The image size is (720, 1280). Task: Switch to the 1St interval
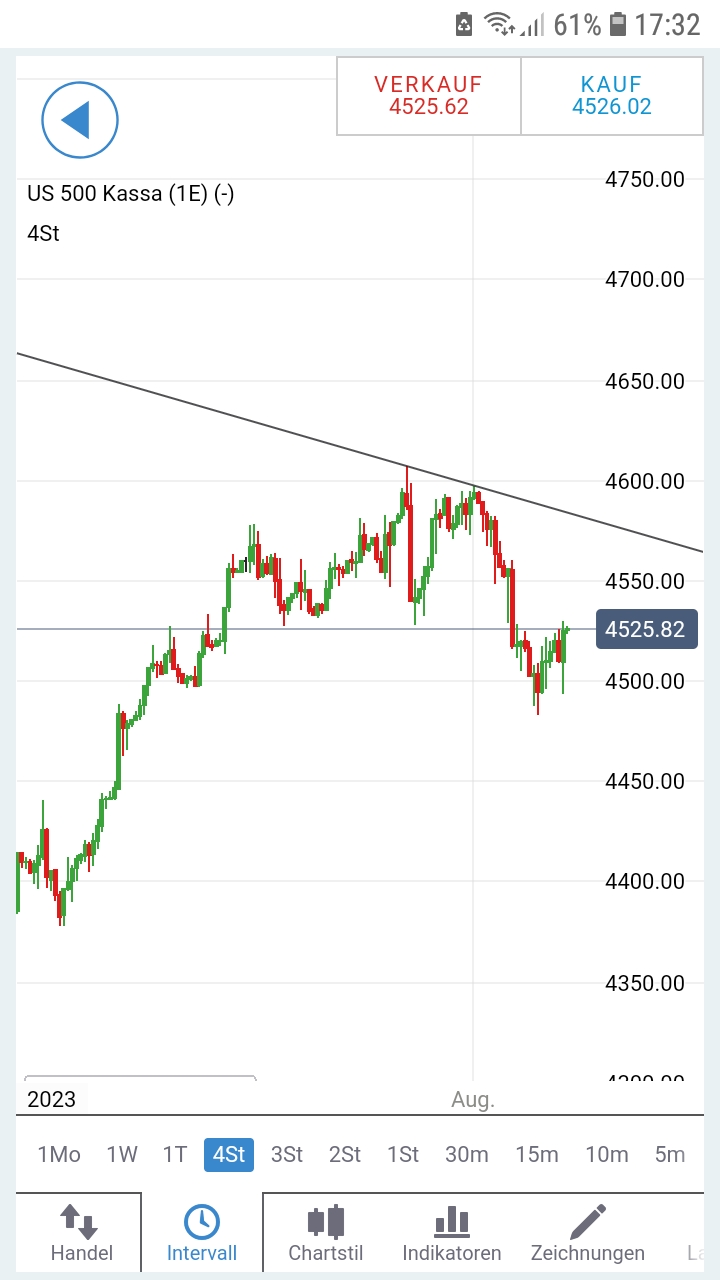click(403, 1155)
